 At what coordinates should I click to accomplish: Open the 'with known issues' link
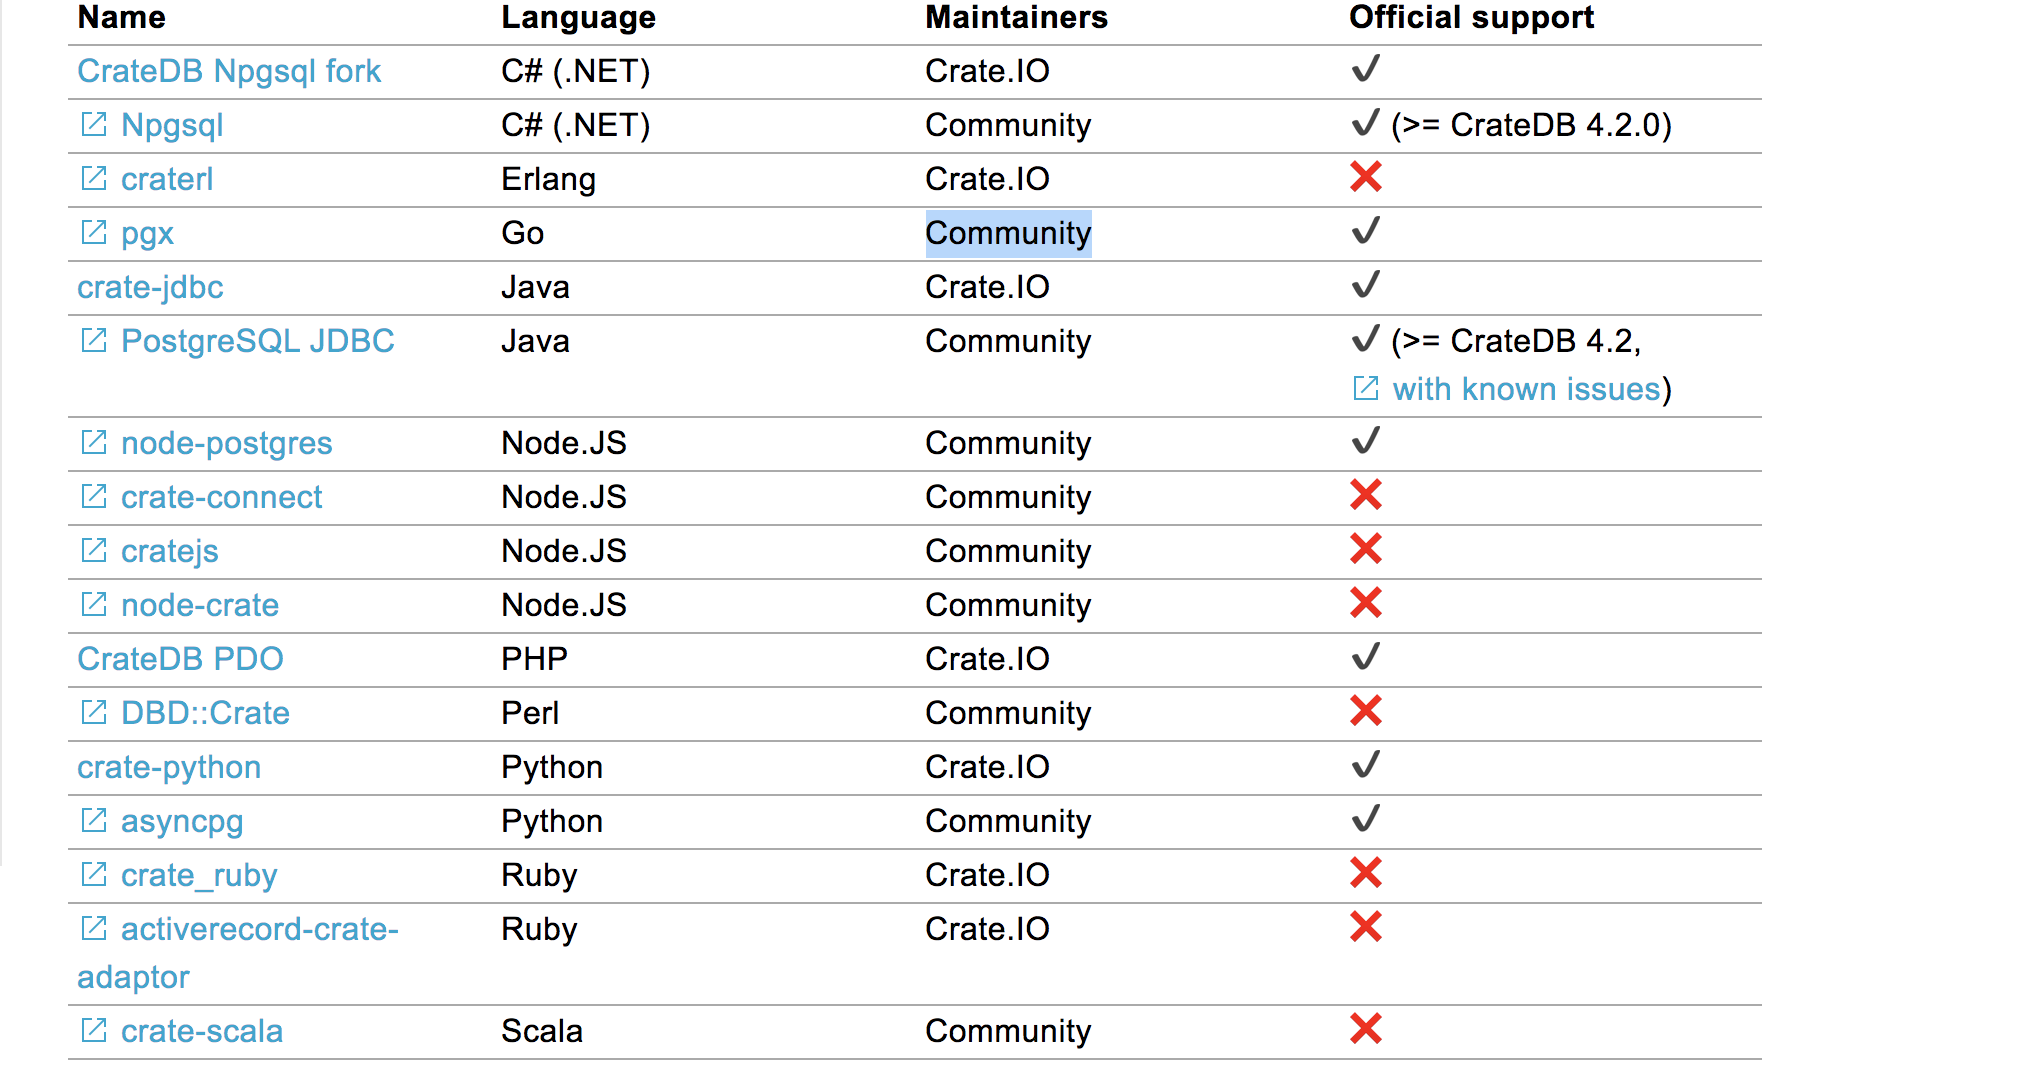point(1526,390)
